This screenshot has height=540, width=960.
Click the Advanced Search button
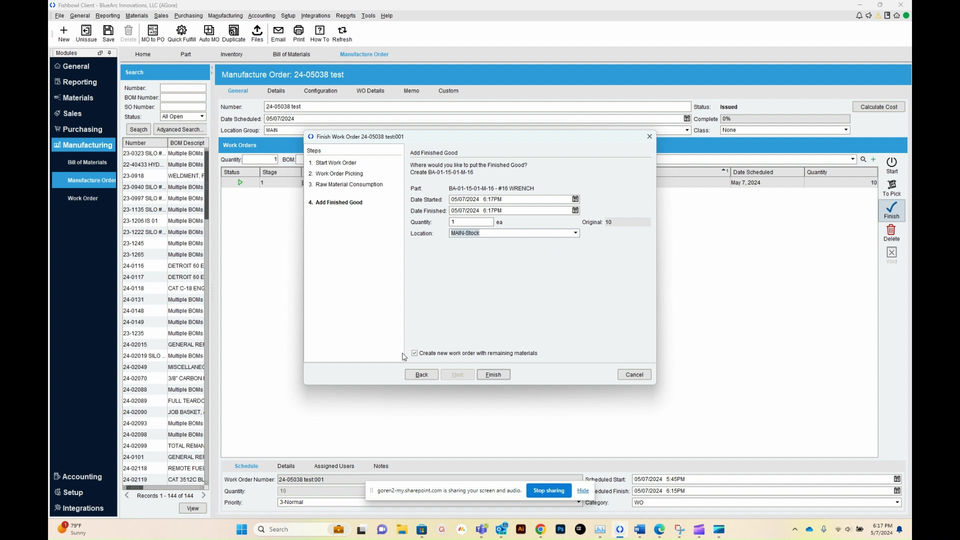tap(178, 129)
